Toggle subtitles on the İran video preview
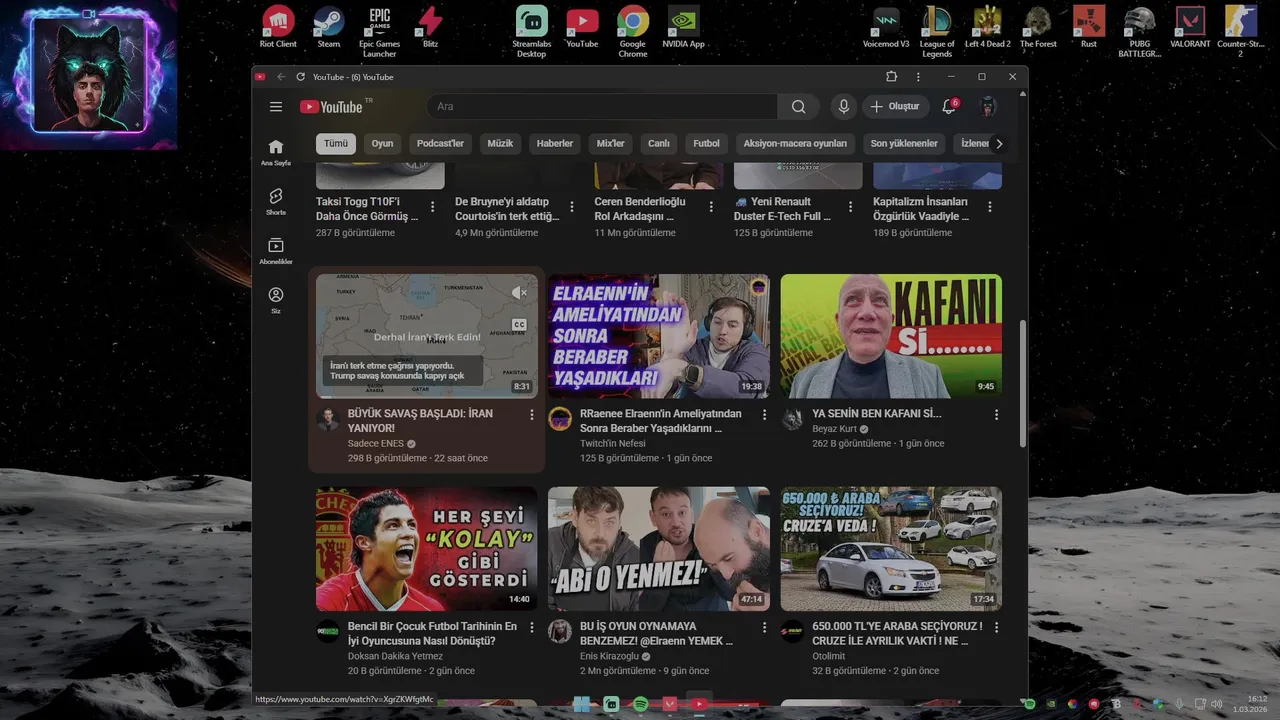 519,324
